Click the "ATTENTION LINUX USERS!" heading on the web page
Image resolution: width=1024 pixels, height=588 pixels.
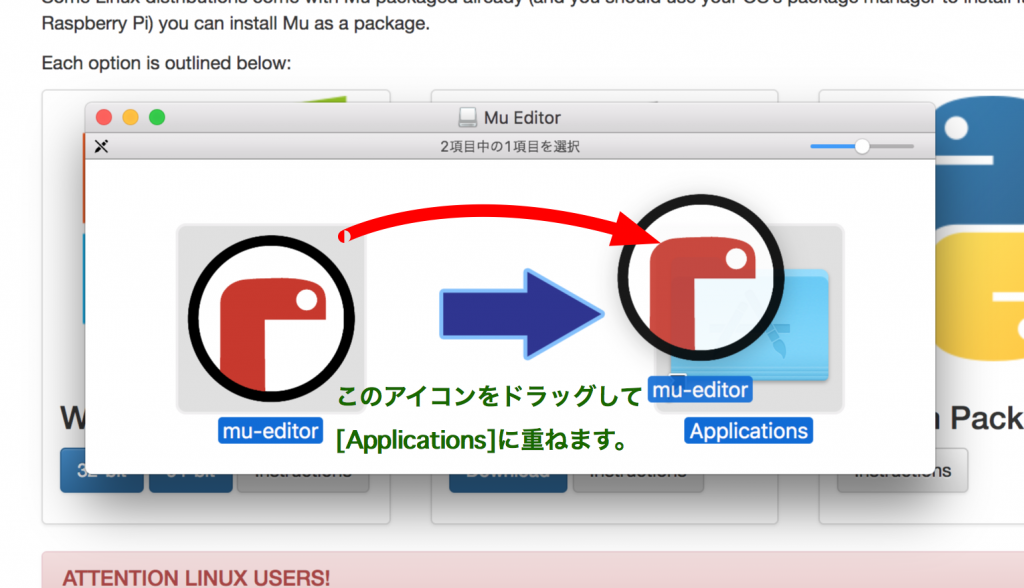click(x=197, y=578)
